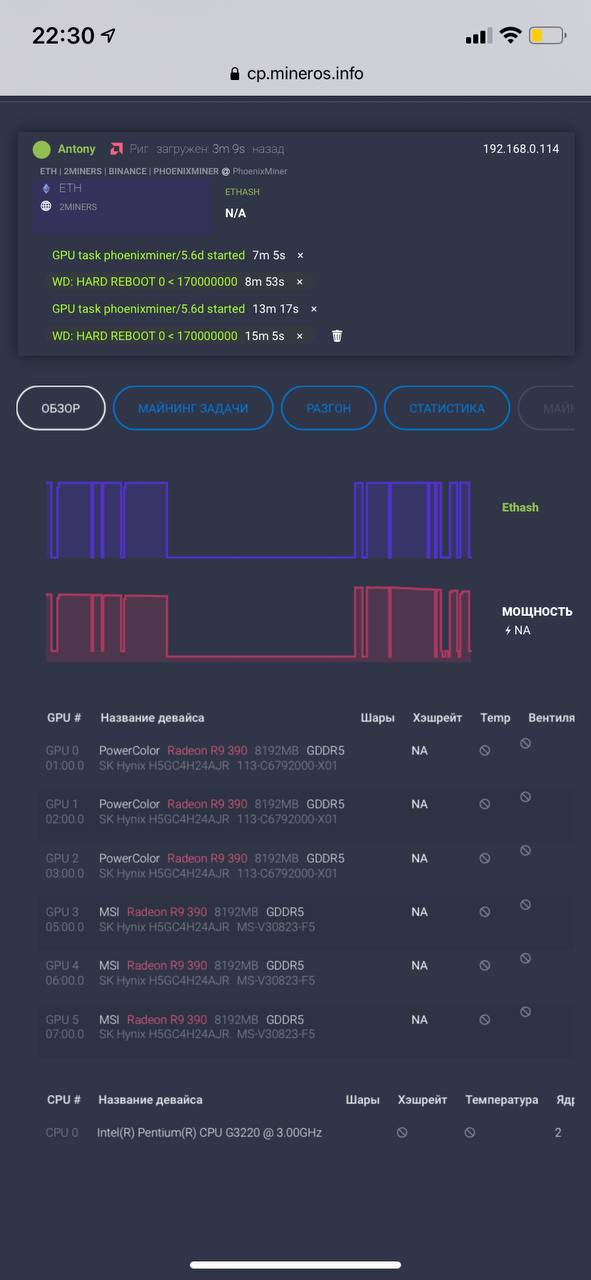Click the GPU 1 fan unavailable icon
591x1280 pixels.
525,797
